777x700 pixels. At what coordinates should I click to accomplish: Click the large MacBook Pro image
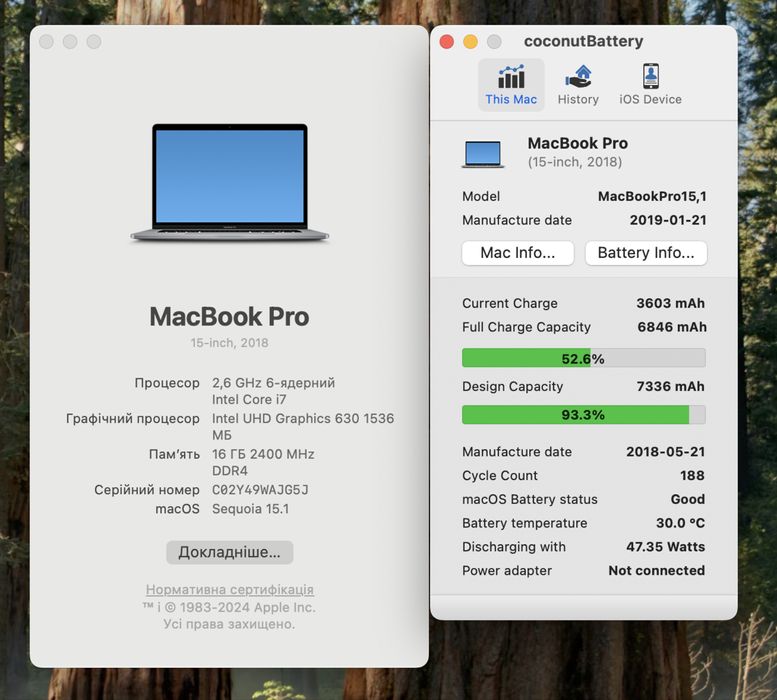pos(229,183)
